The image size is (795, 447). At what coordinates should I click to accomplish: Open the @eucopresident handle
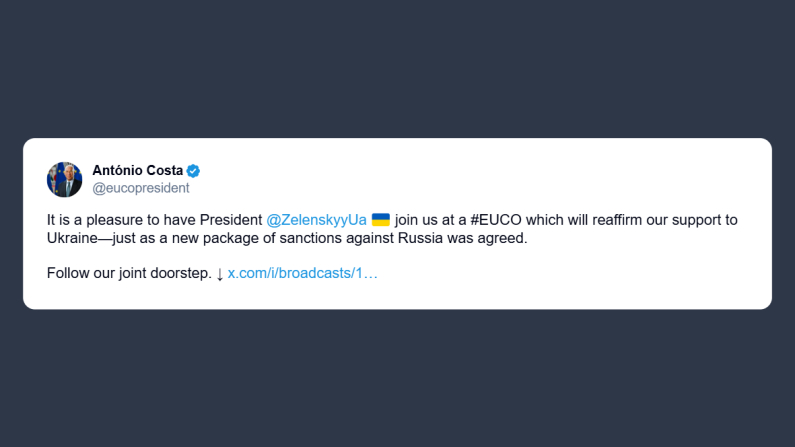coord(140,187)
